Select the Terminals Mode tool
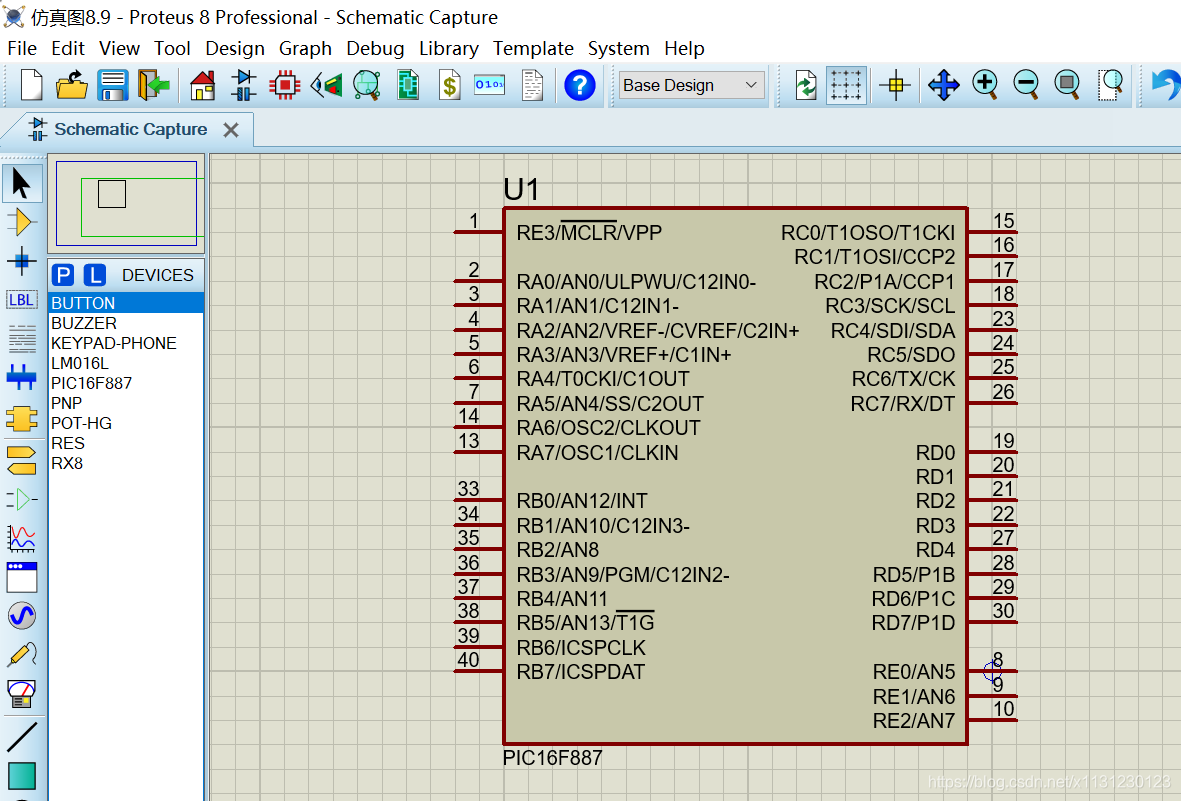The width and height of the screenshot is (1181, 801). [x=21, y=460]
